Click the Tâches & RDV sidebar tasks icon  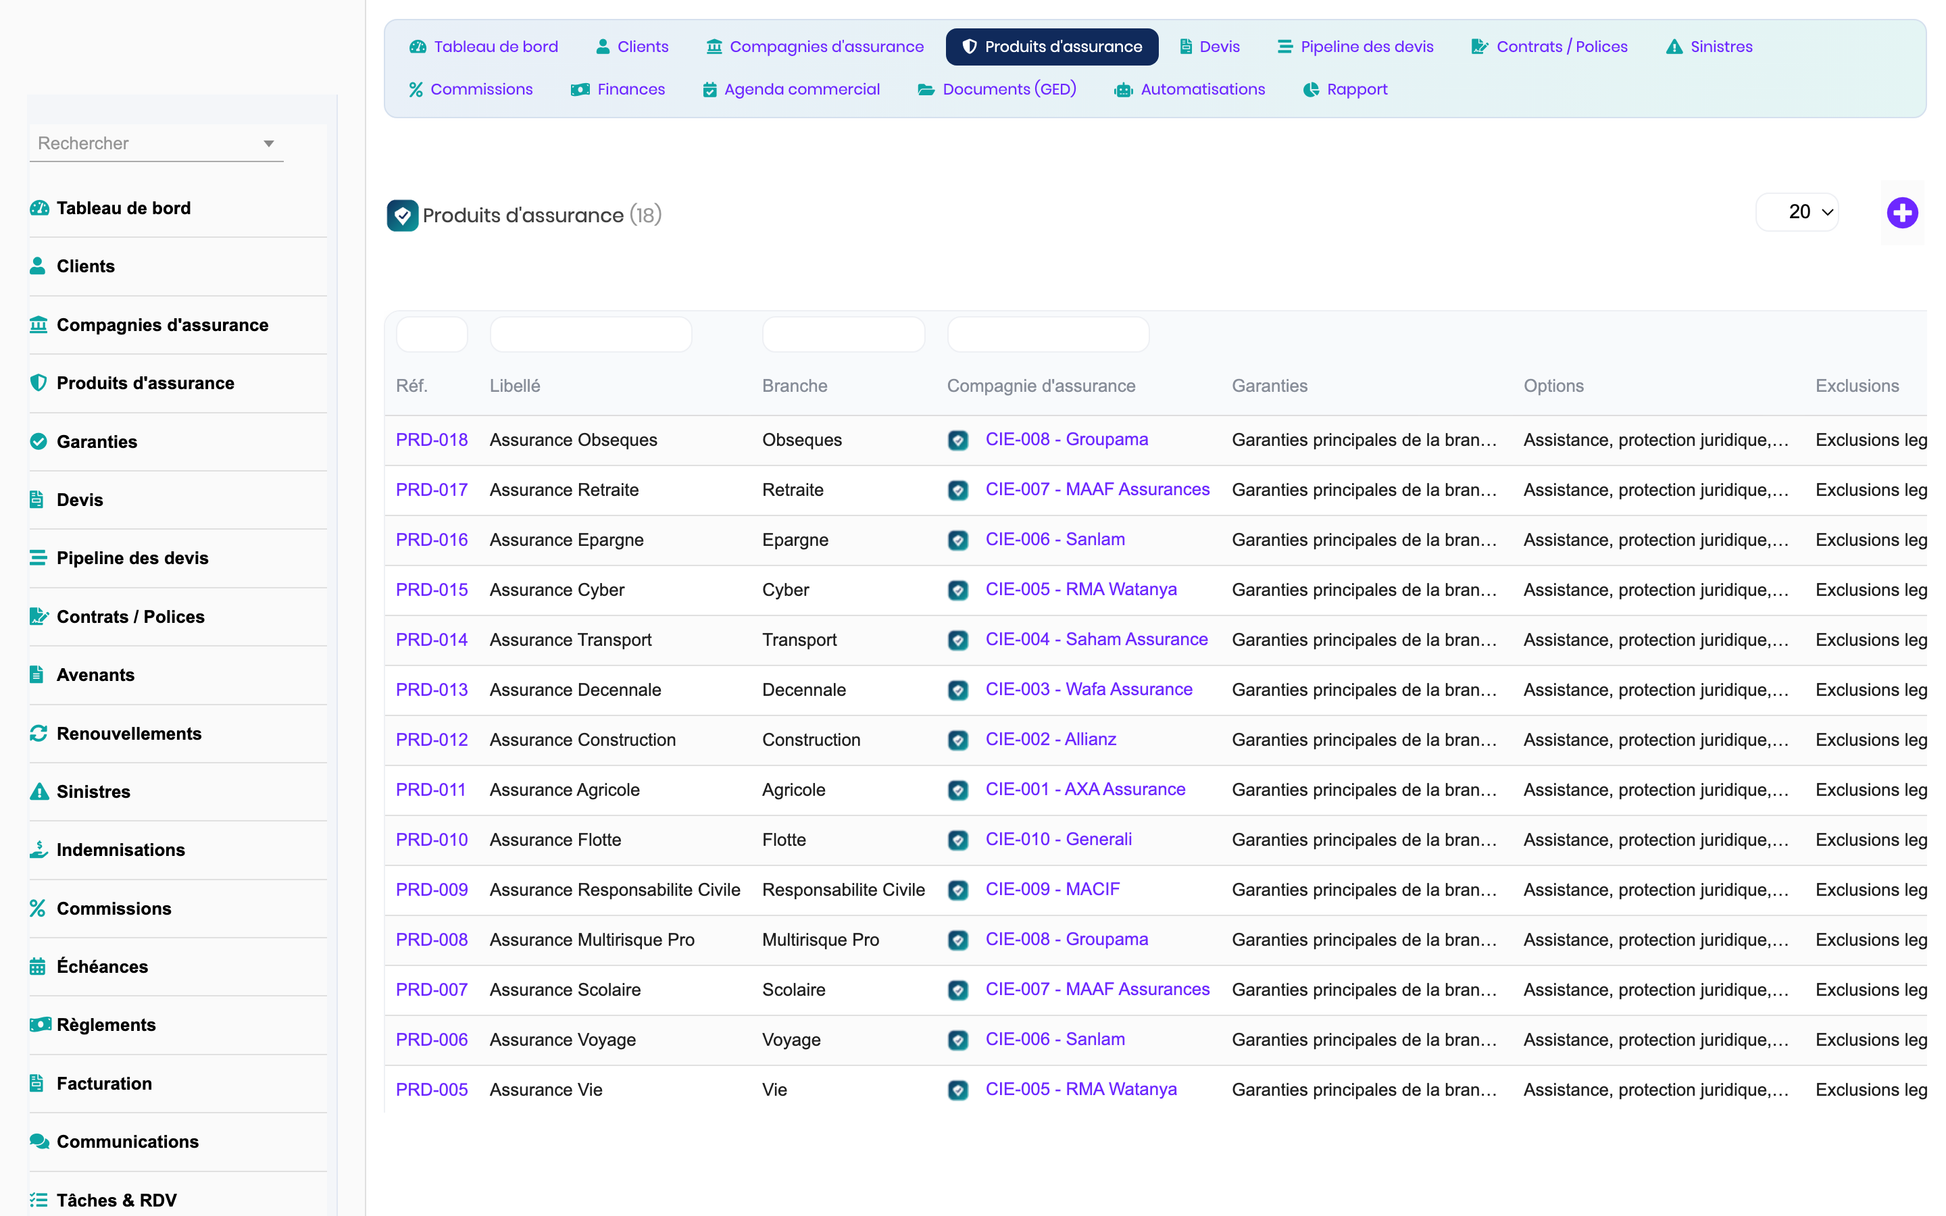coord(39,1200)
